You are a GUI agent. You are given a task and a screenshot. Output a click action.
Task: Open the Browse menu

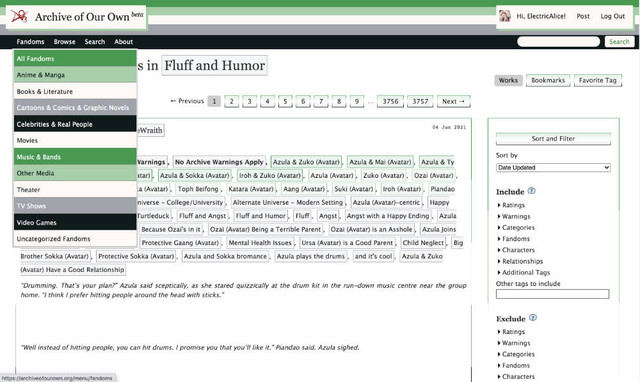[x=64, y=42]
